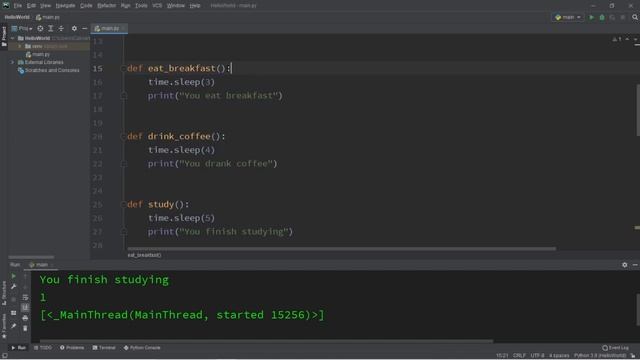Jump to previous highlighted error arrow
The image size is (640, 360).
627,39
